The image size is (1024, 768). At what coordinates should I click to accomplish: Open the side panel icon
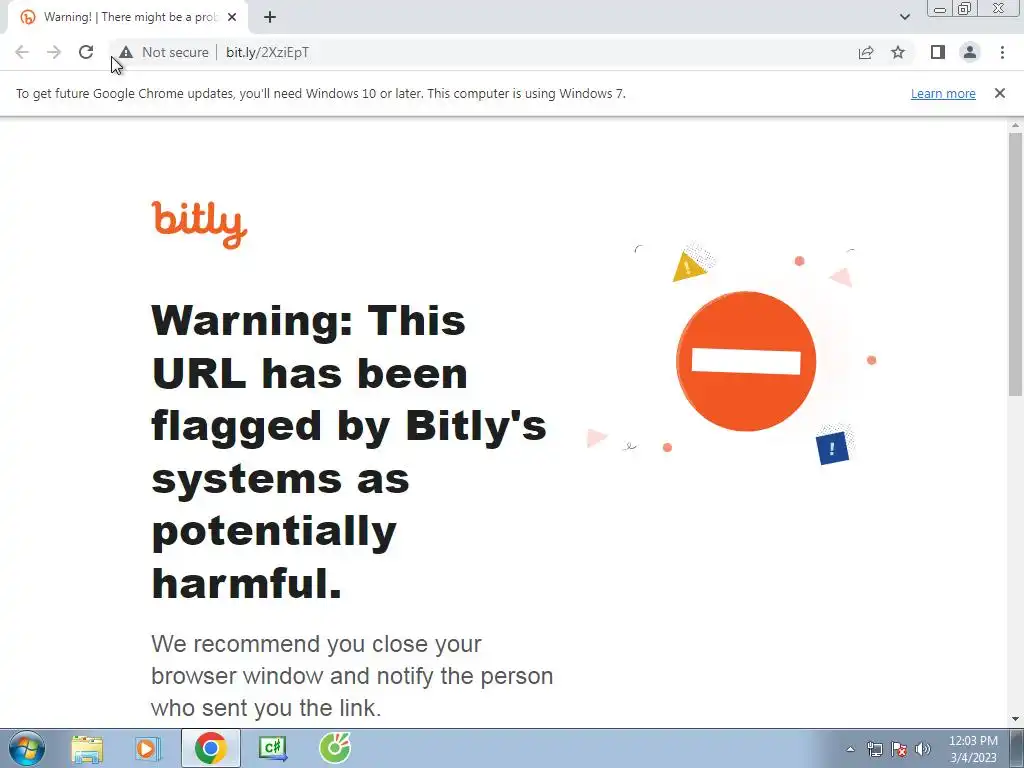(938, 52)
